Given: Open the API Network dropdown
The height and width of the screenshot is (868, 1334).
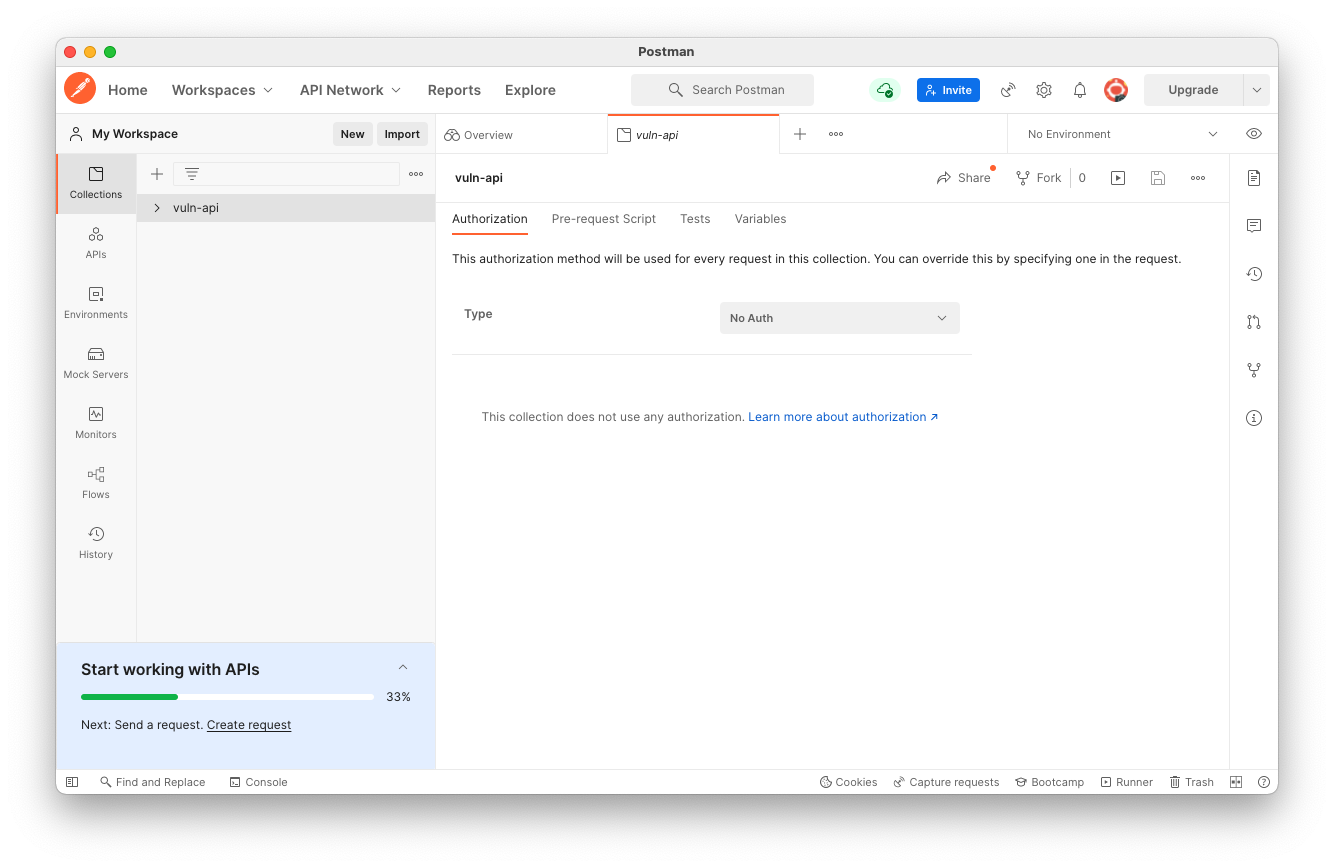Looking at the screenshot, I should coord(350,90).
